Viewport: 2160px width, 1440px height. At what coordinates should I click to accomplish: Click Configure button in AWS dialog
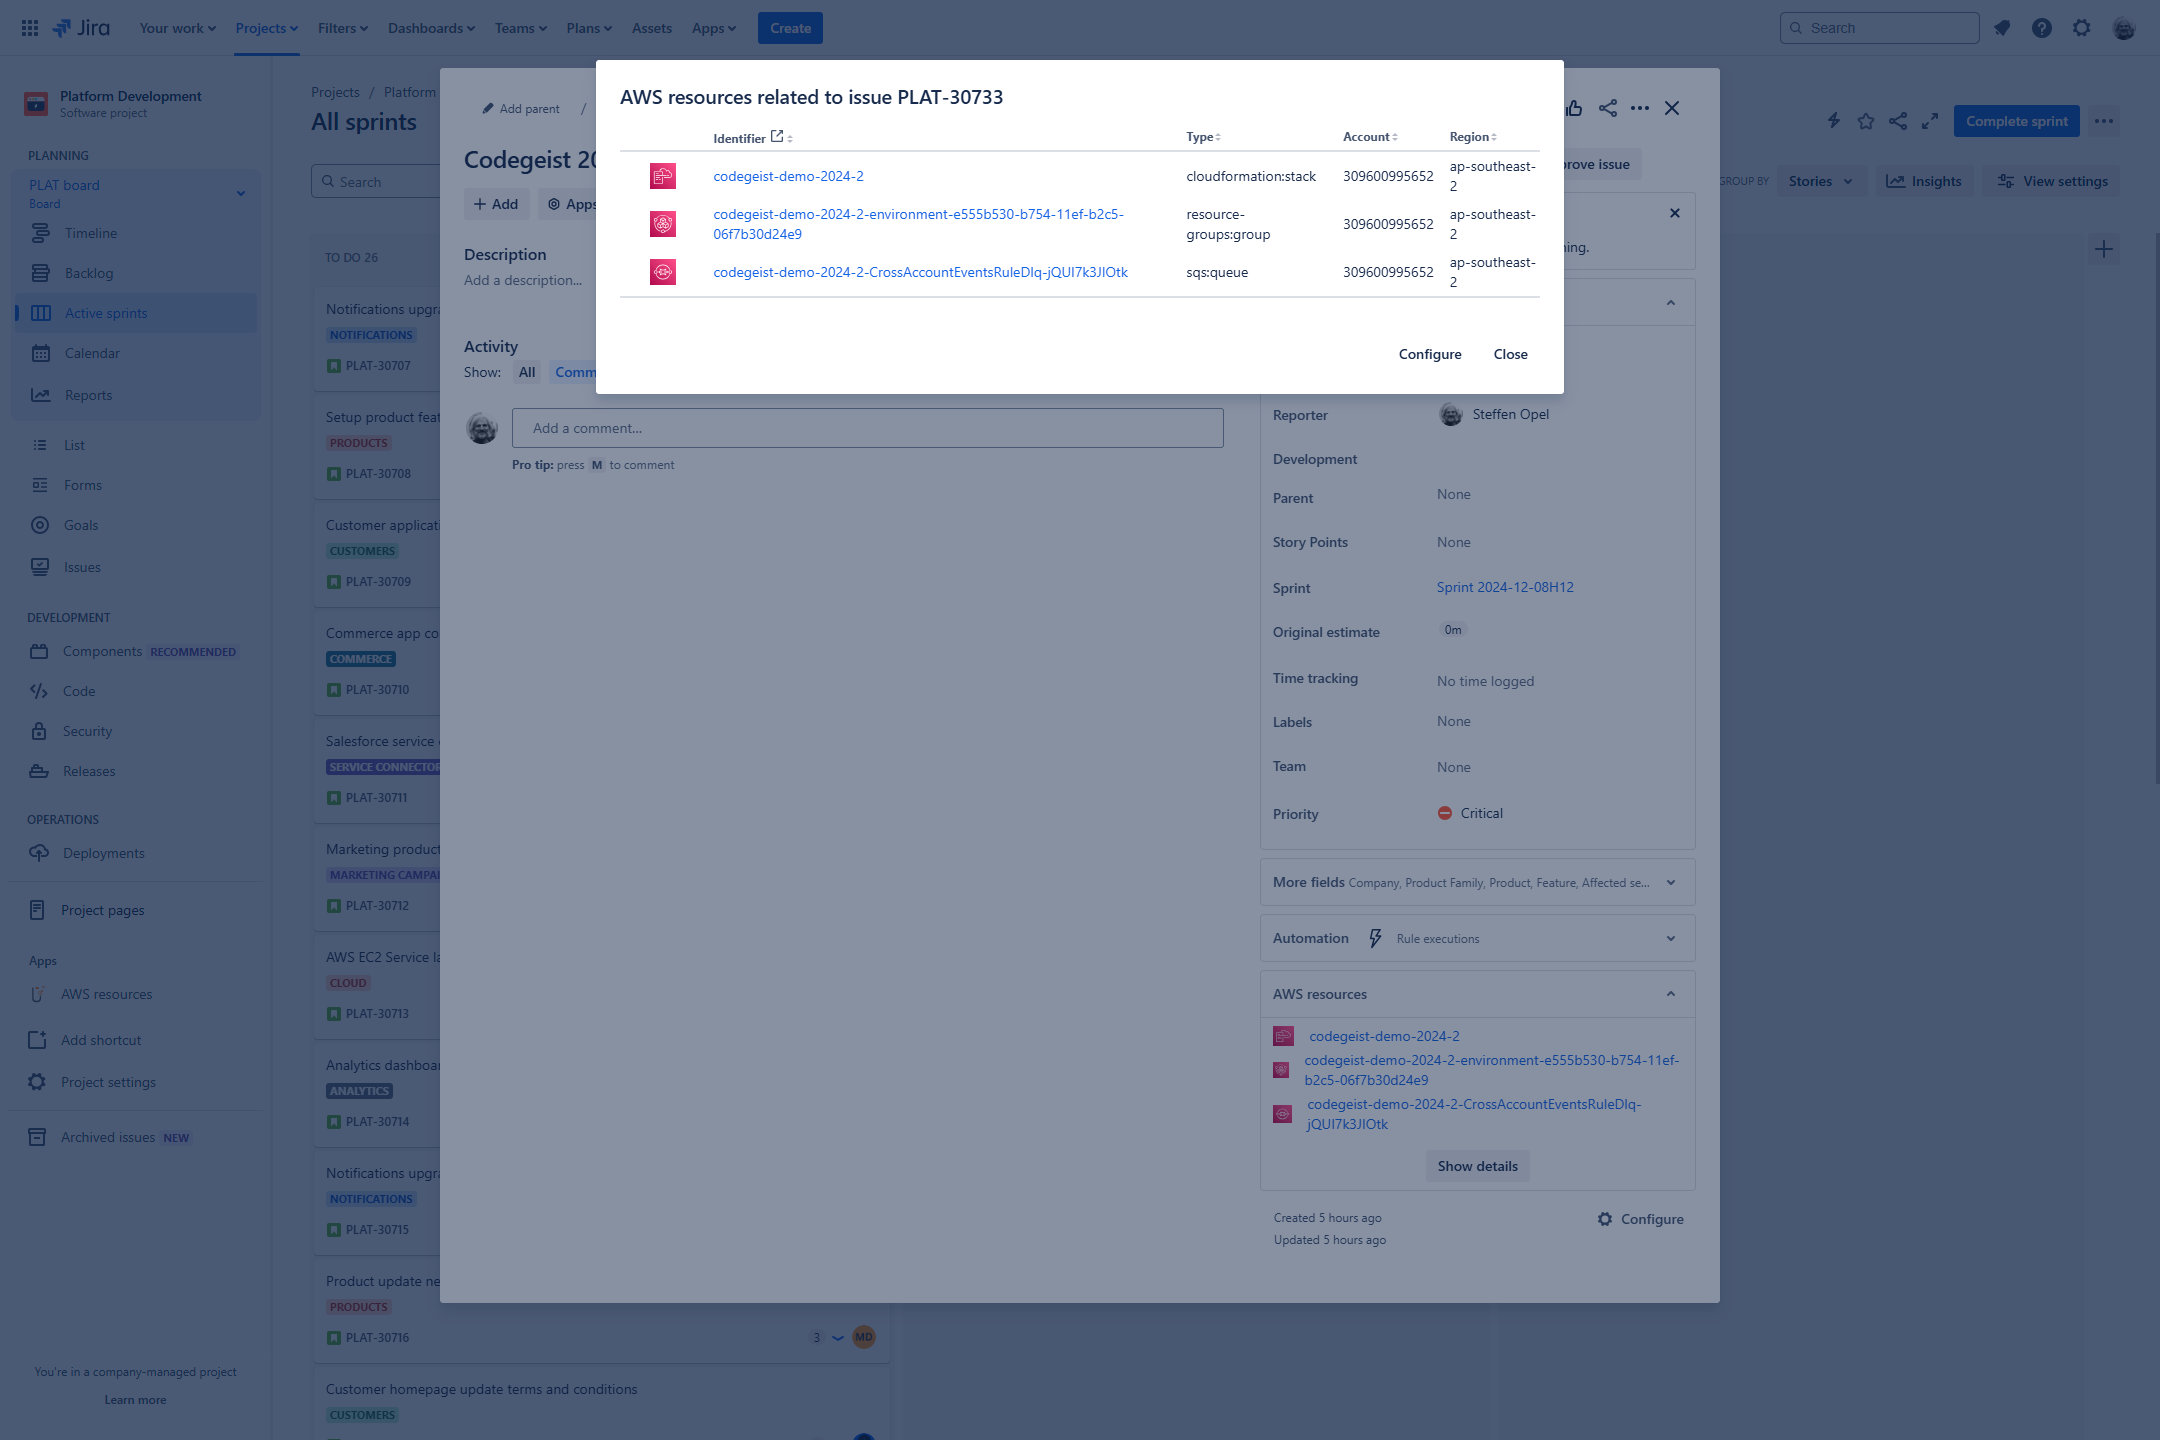(x=1430, y=354)
